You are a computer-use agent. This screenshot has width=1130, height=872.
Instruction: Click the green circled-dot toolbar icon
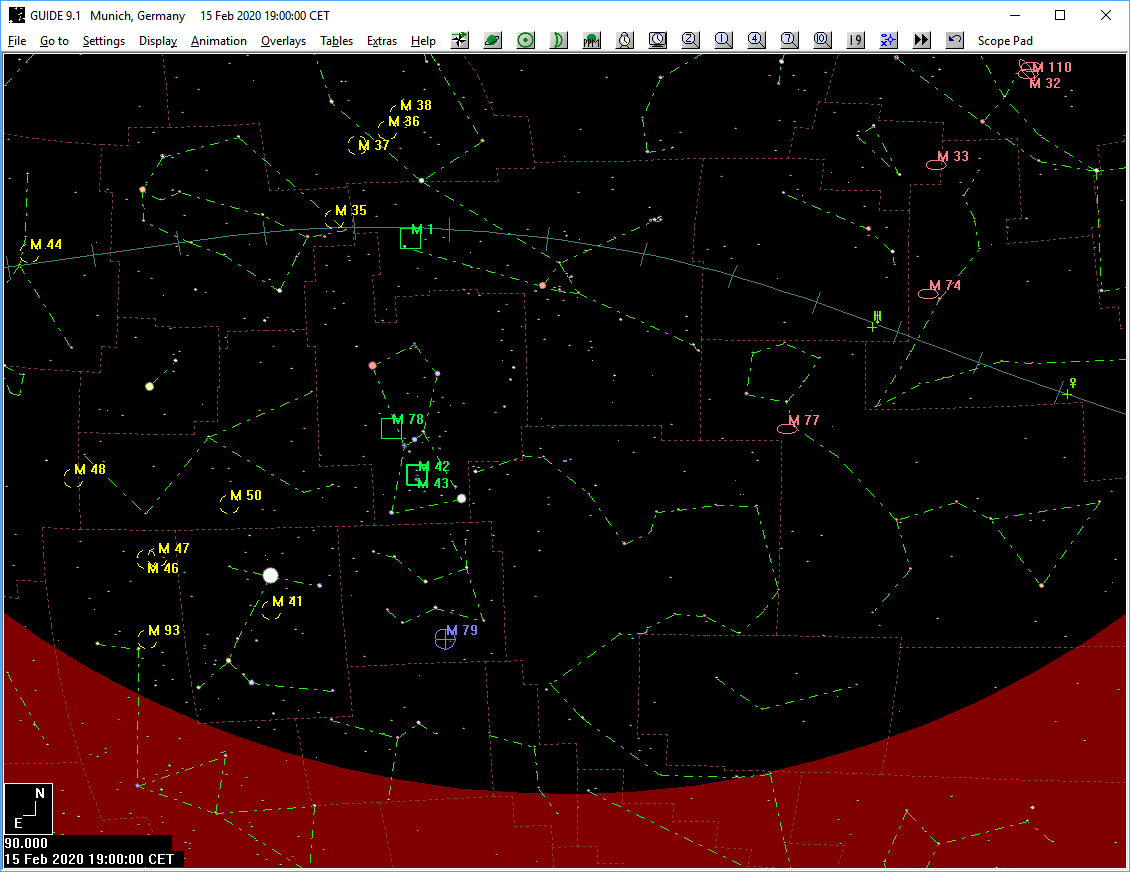tap(526, 40)
